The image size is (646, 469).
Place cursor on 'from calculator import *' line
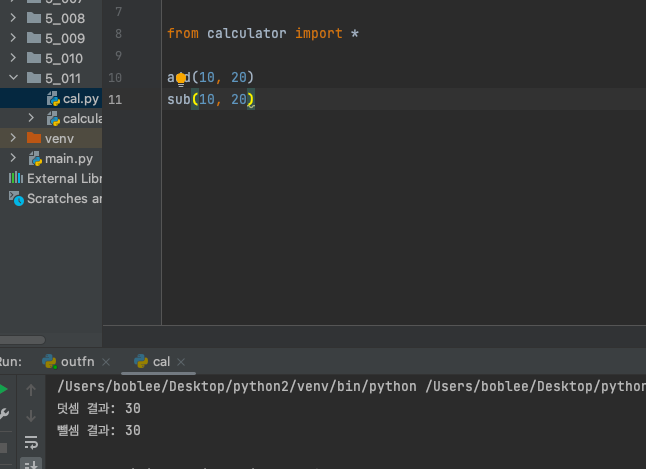click(262, 33)
